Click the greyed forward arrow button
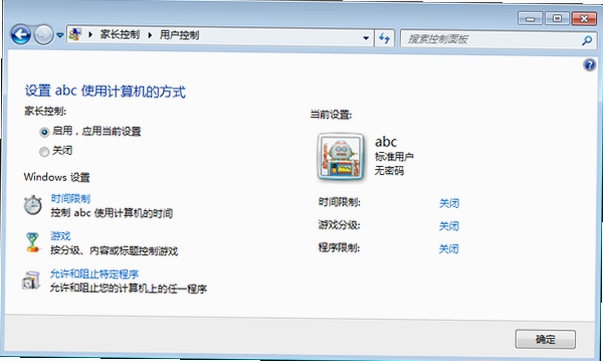The height and width of the screenshot is (361, 603). pos(43,35)
